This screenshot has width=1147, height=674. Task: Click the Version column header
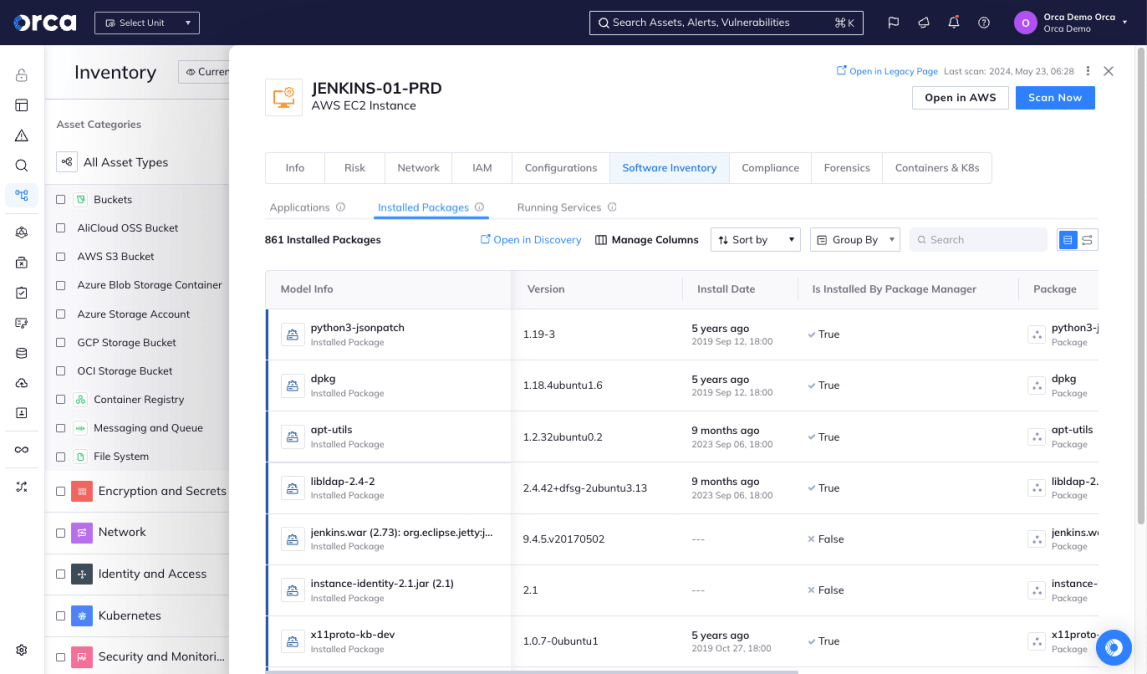(546, 289)
